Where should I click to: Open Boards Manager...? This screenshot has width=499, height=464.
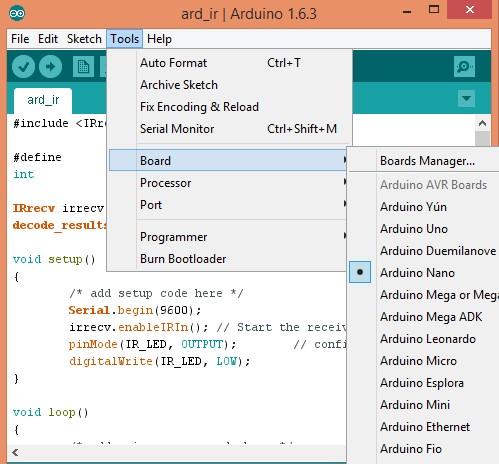(x=423, y=161)
